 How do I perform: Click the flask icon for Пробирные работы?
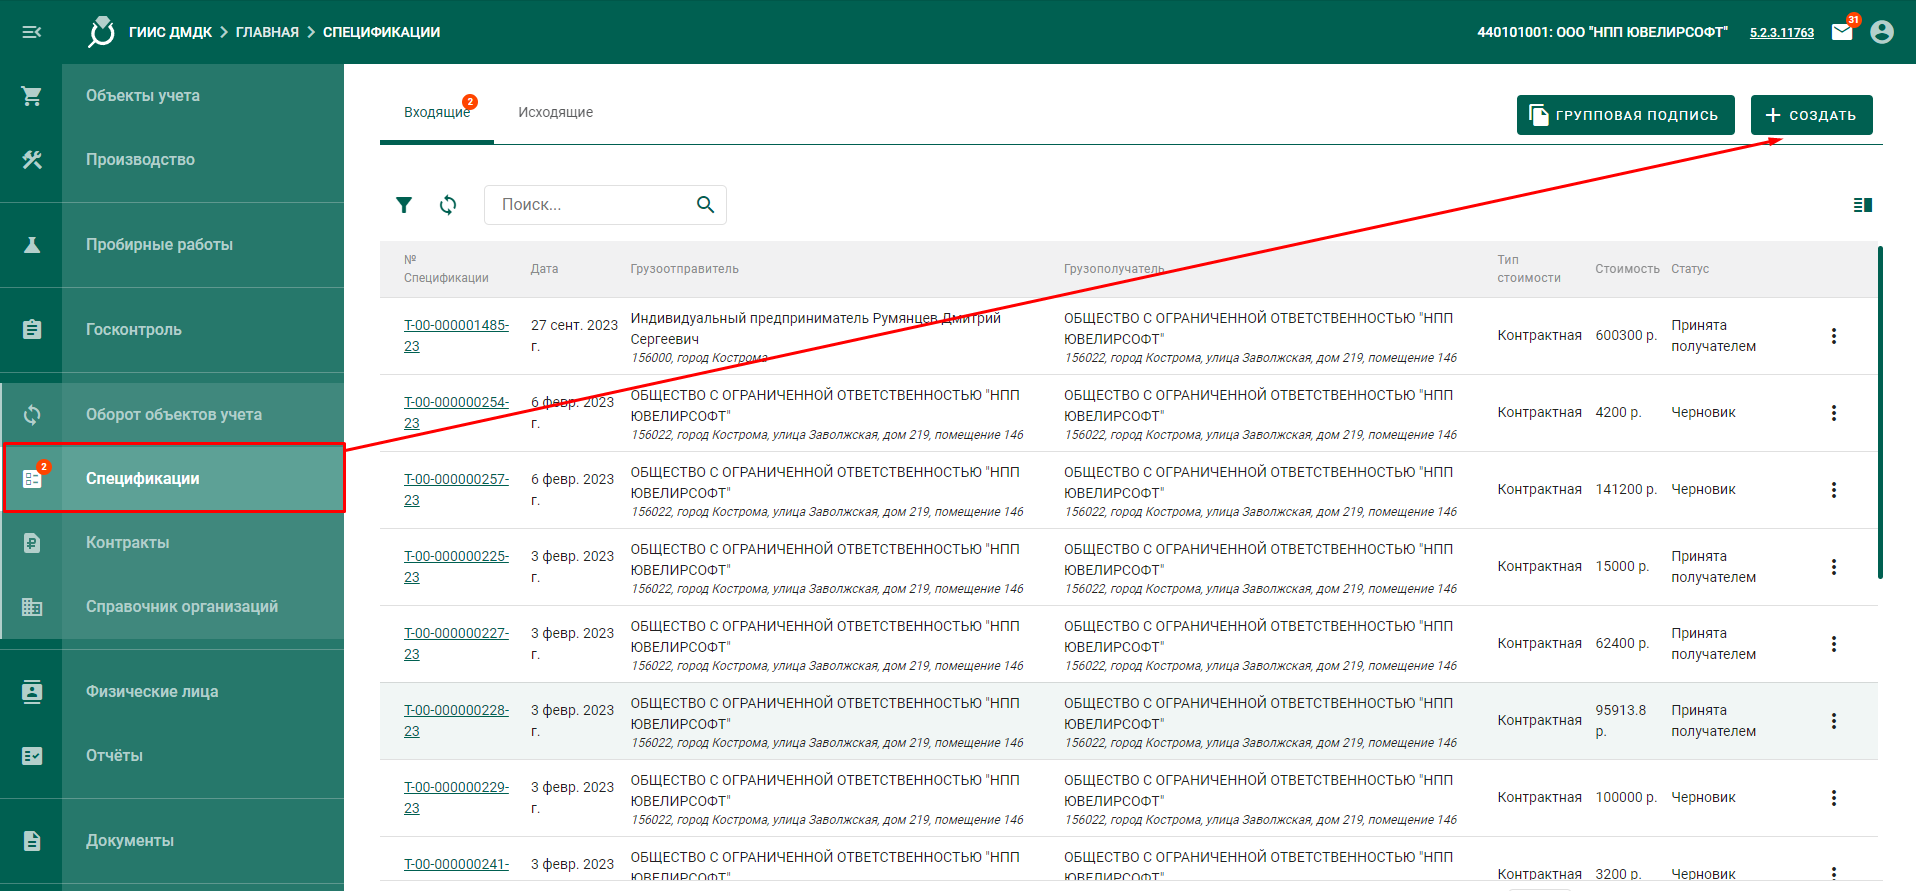[x=32, y=245]
